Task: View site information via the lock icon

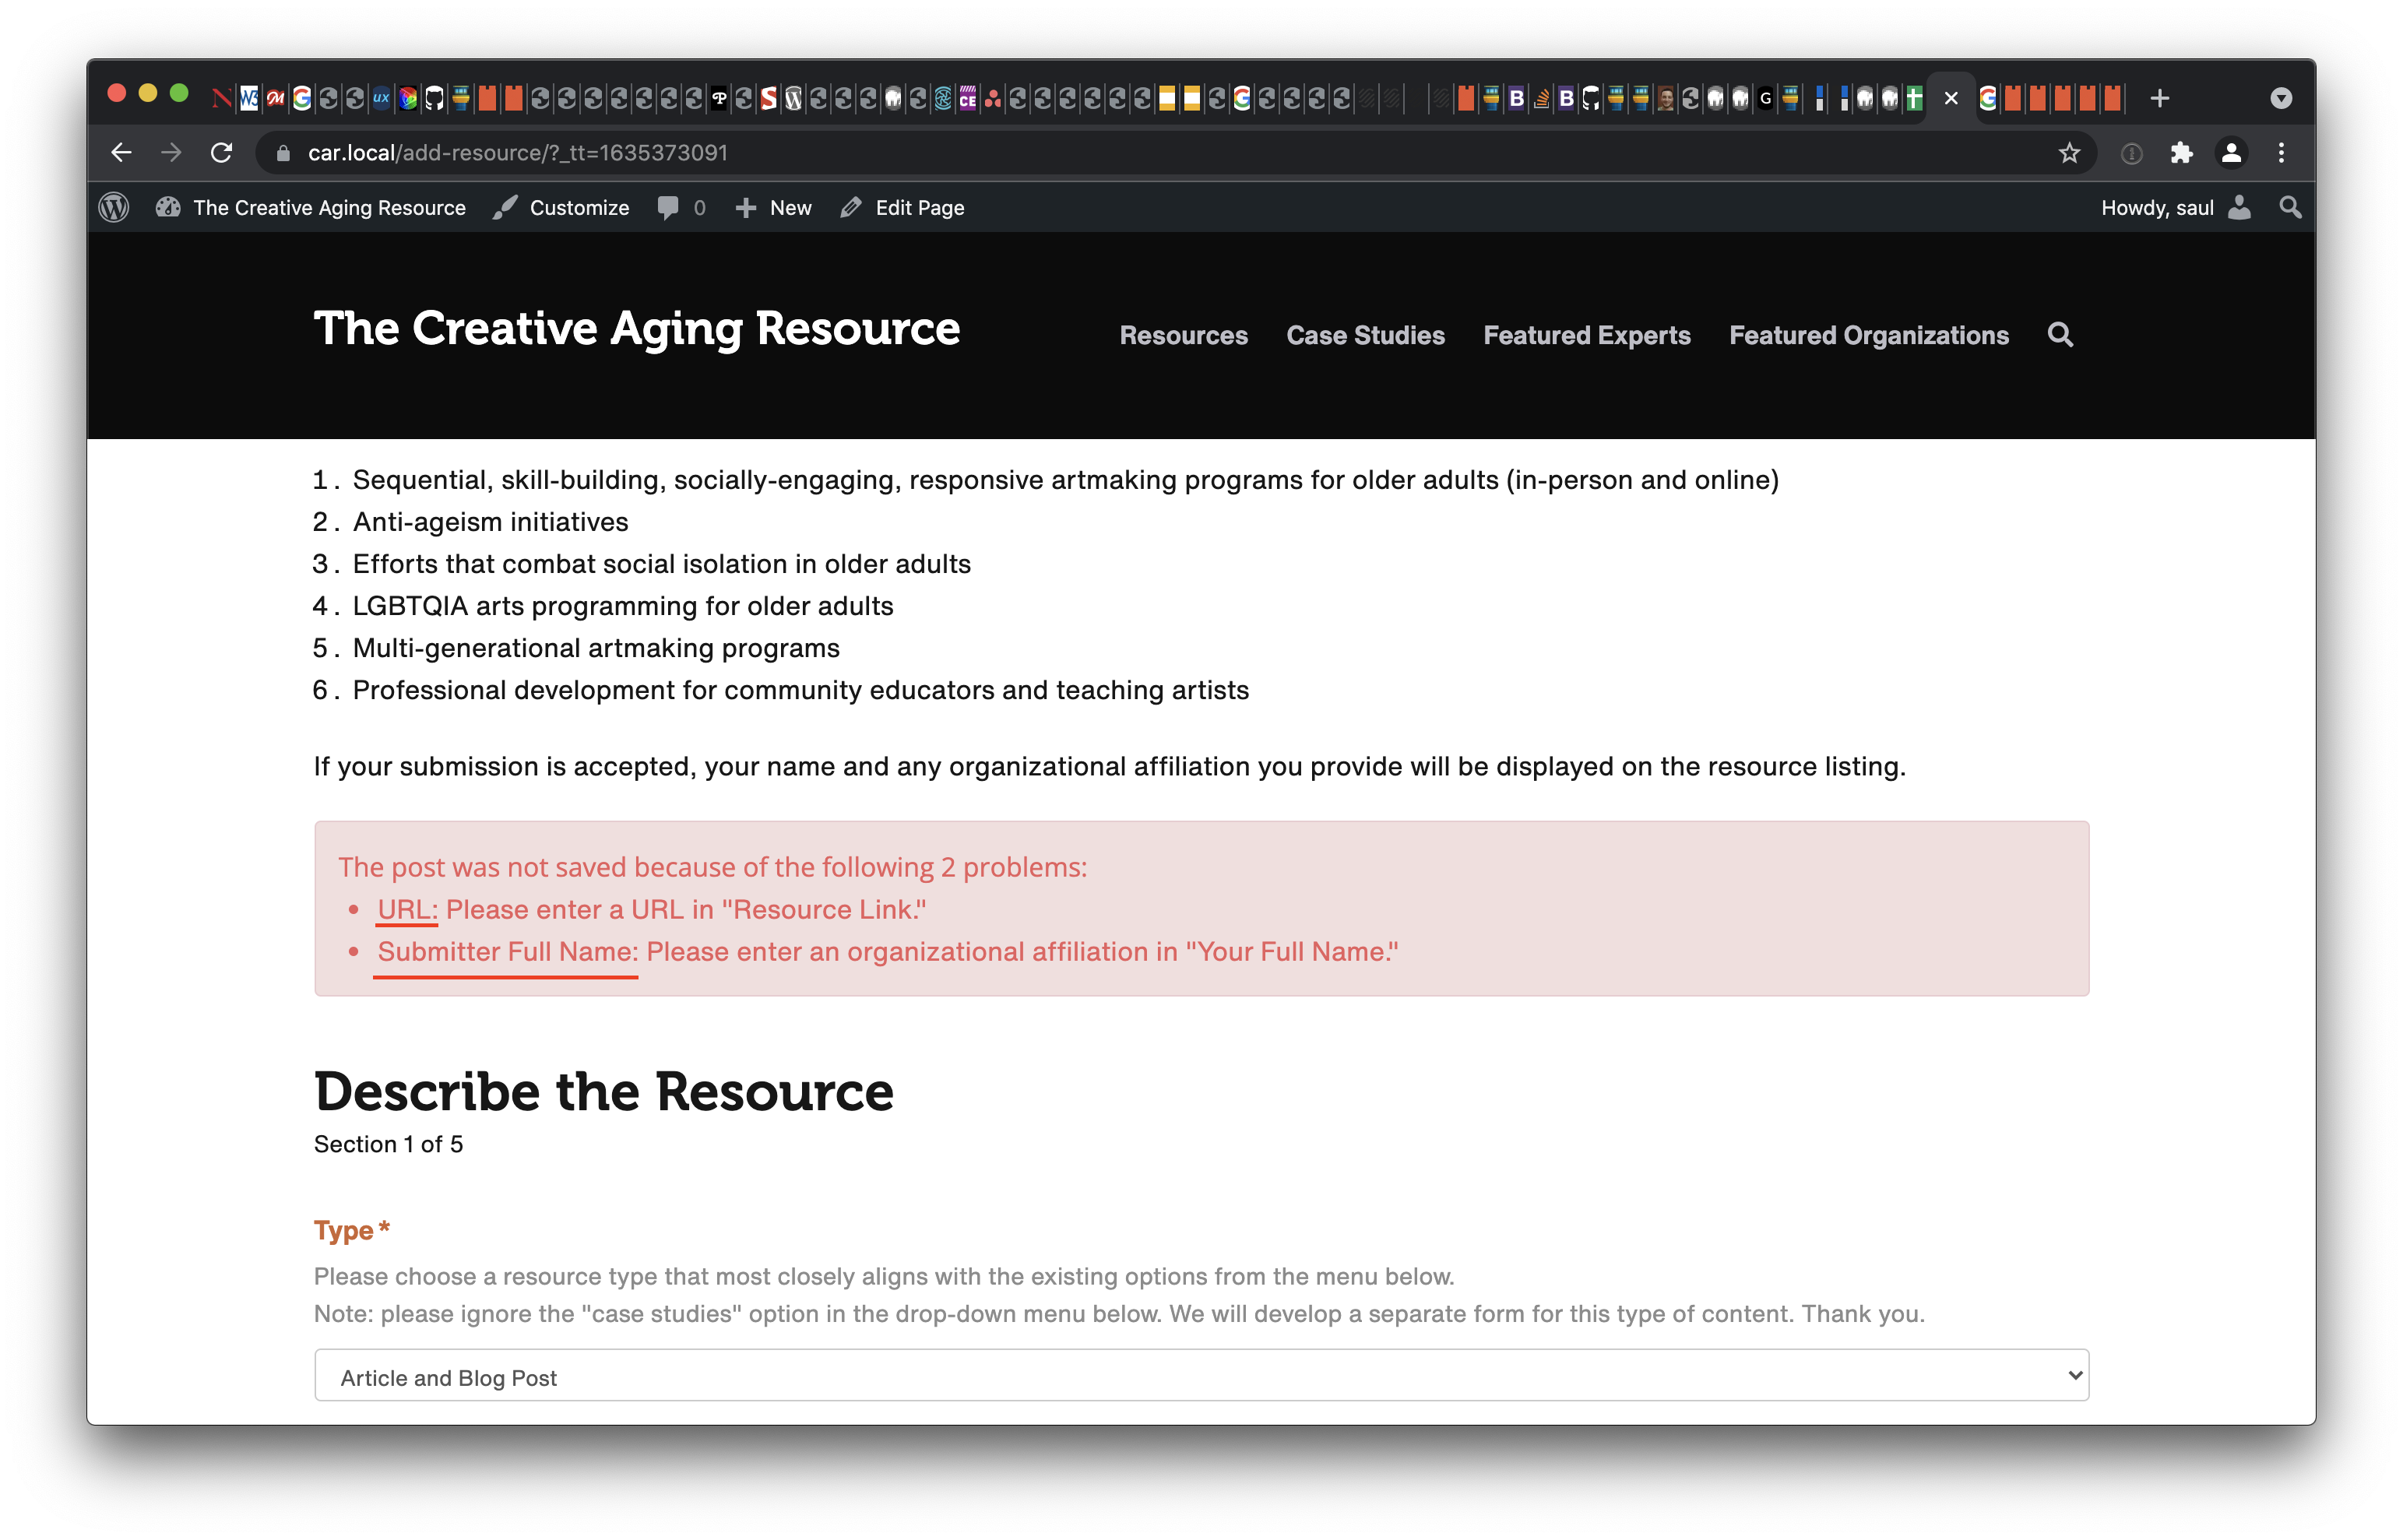Action: pos(283,153)
